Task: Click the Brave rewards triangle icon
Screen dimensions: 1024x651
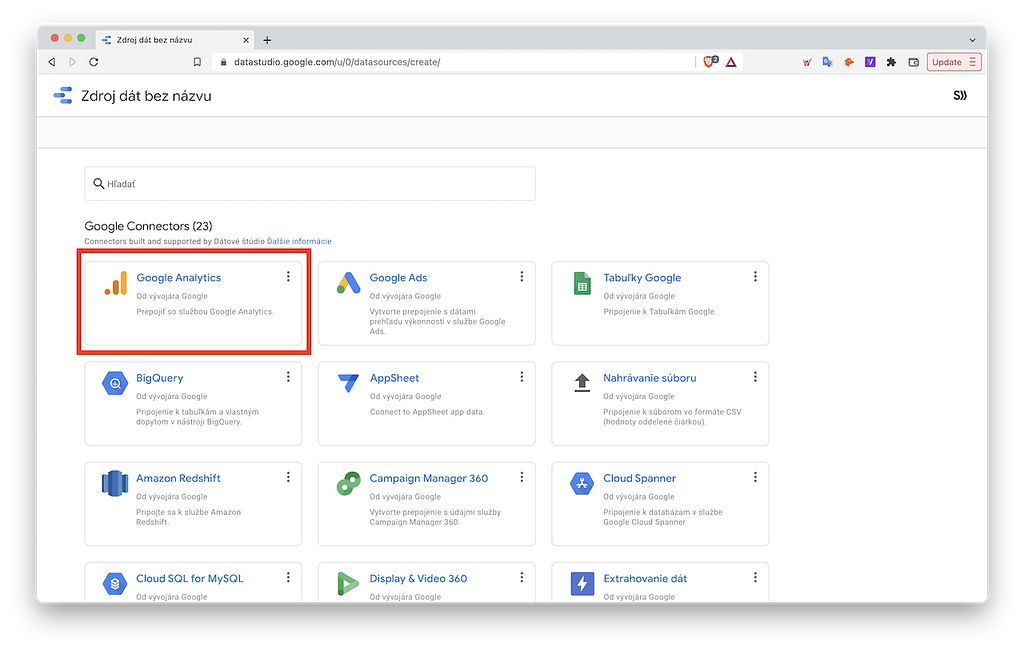Action: 731,62
